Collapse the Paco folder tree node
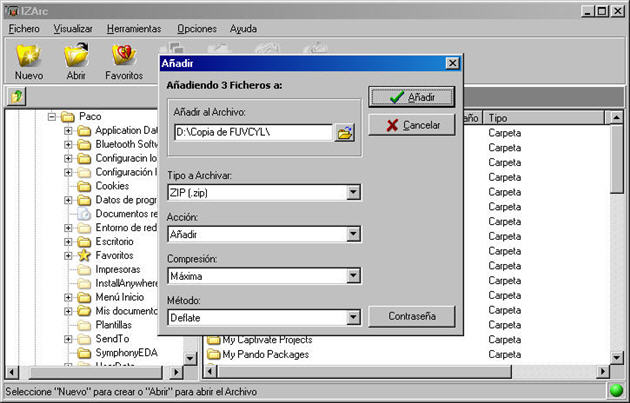The height and width of the screenshot is (403, 630). click(x=53, y=116)
